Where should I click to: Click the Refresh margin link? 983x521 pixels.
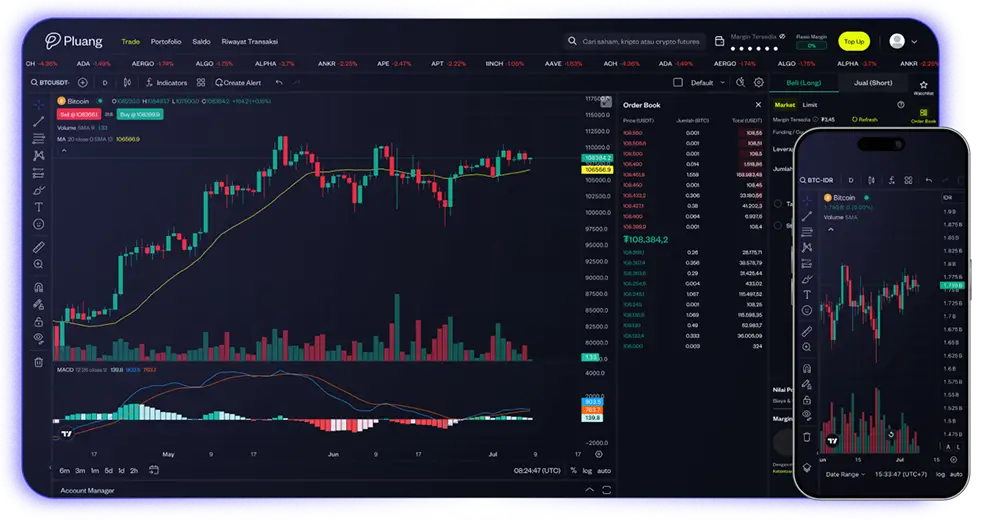[865, 119]
